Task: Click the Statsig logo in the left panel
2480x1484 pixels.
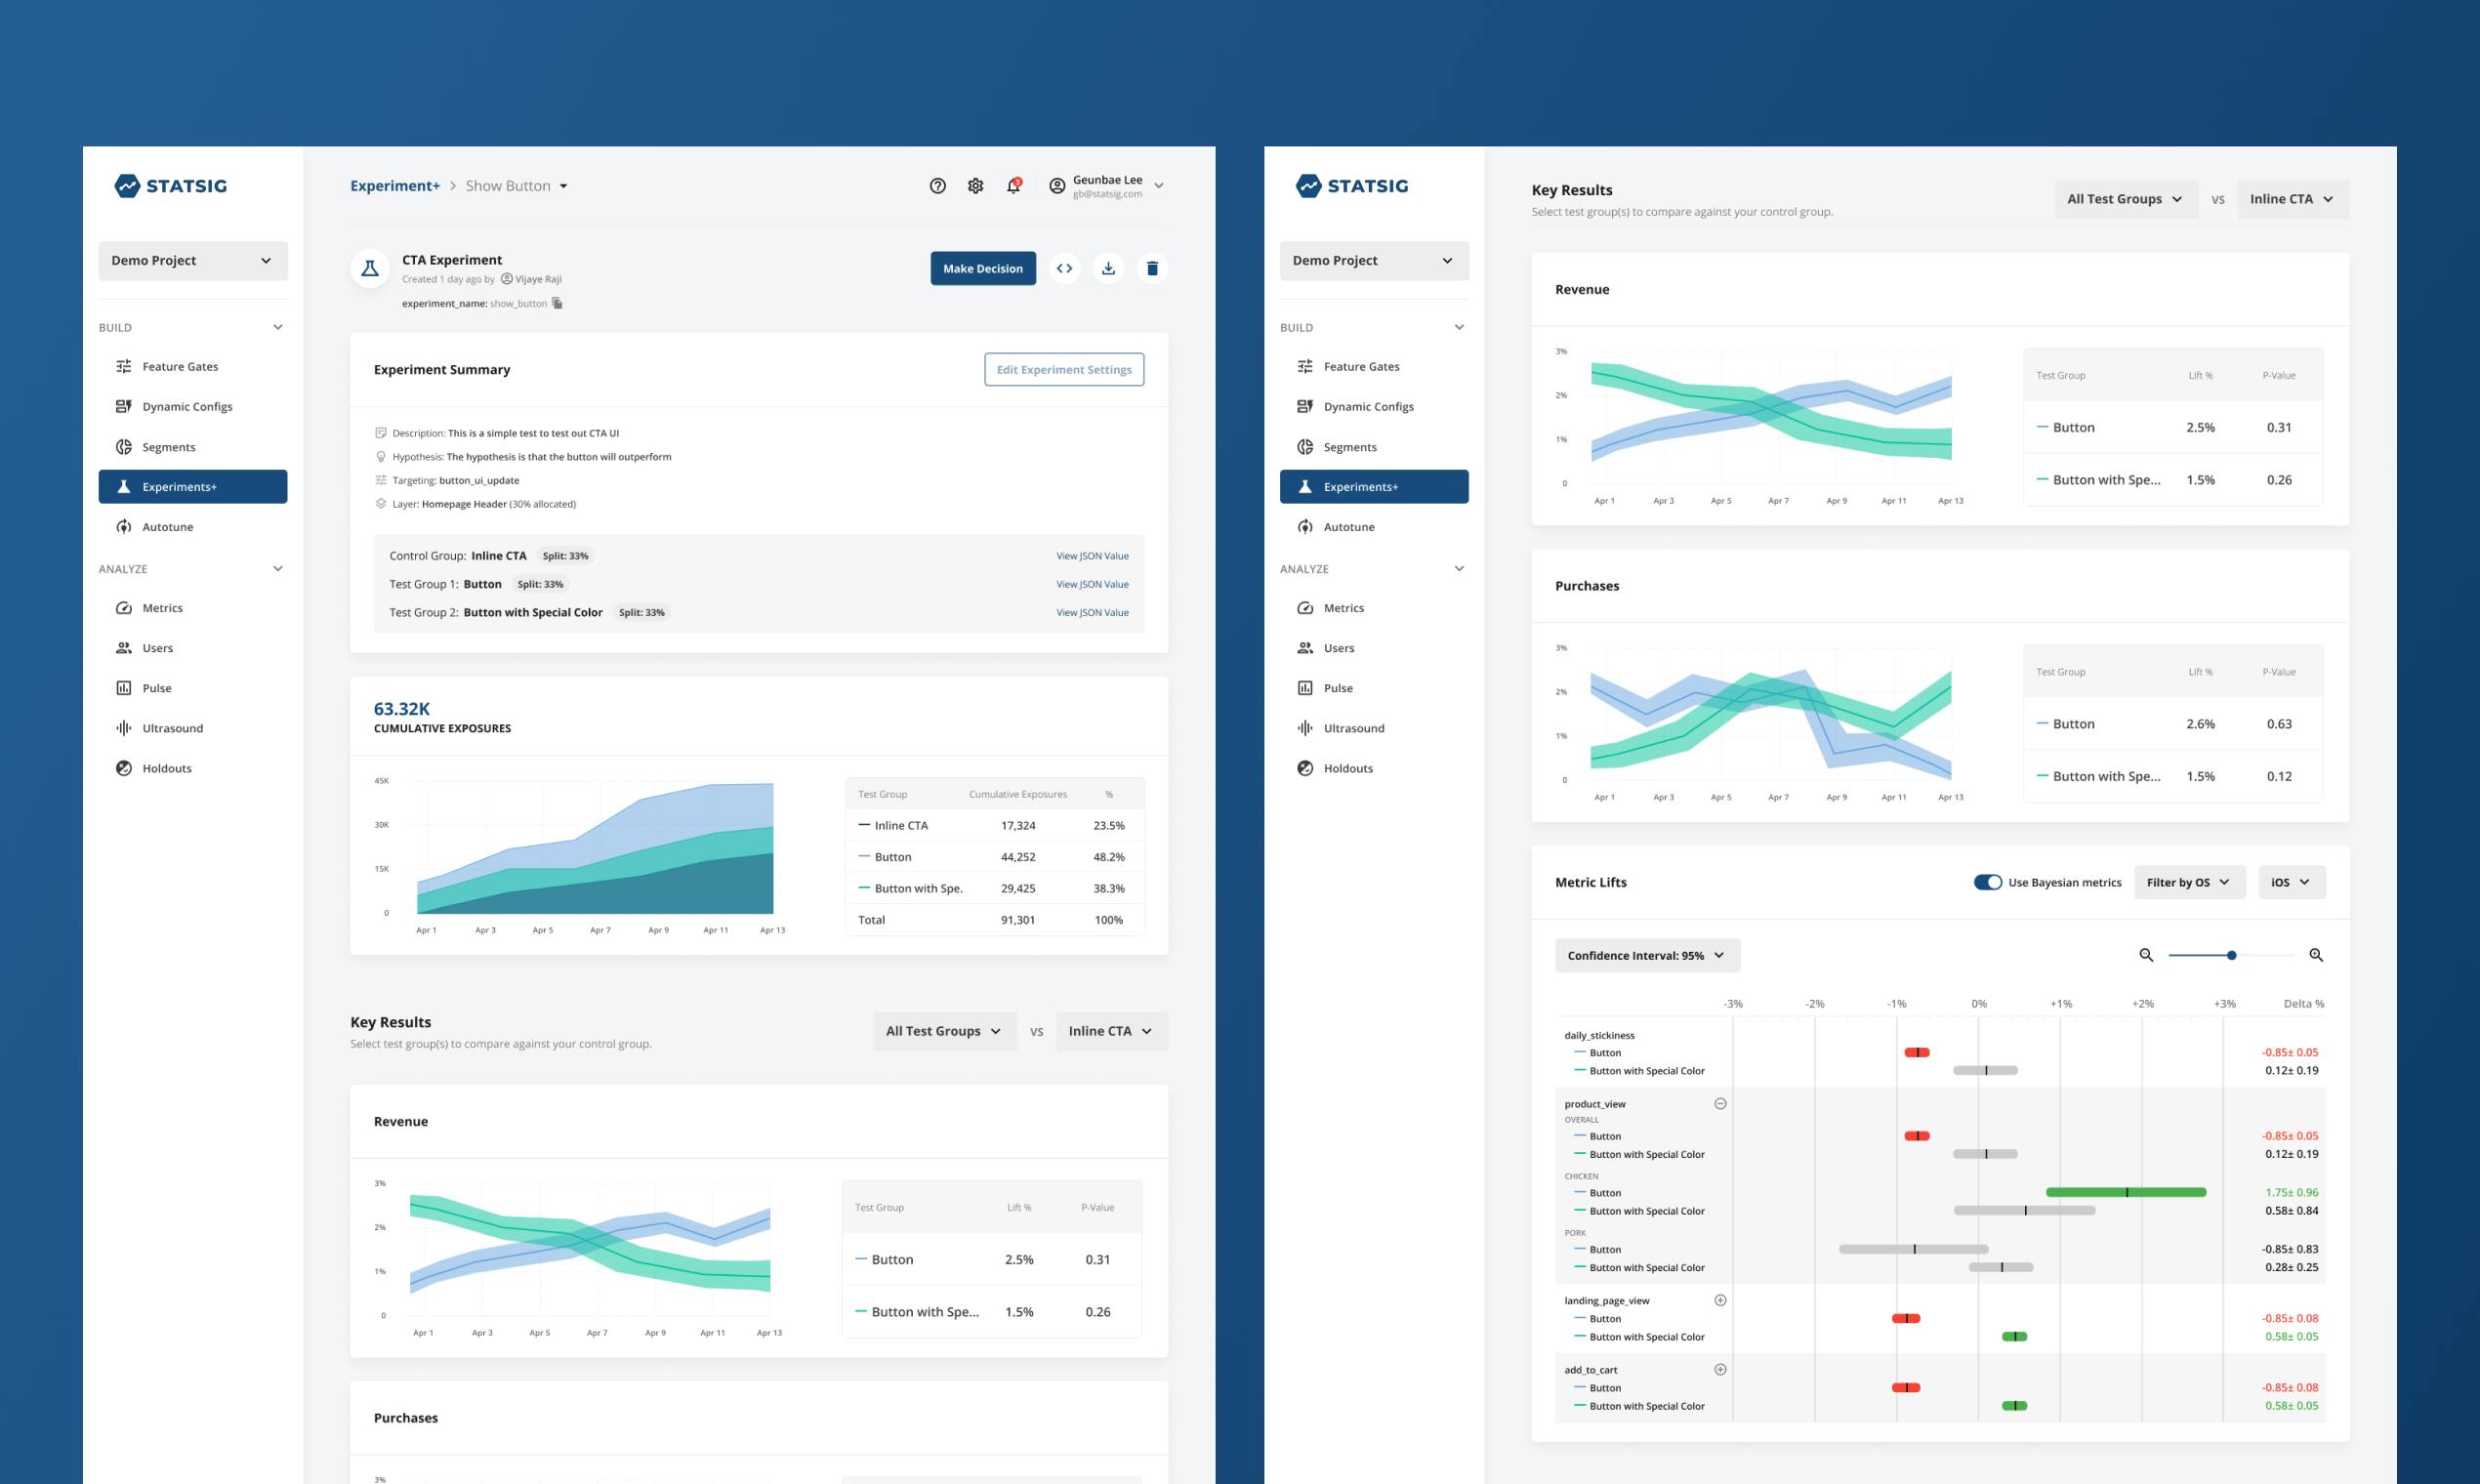Action: [x=171, y=186]
